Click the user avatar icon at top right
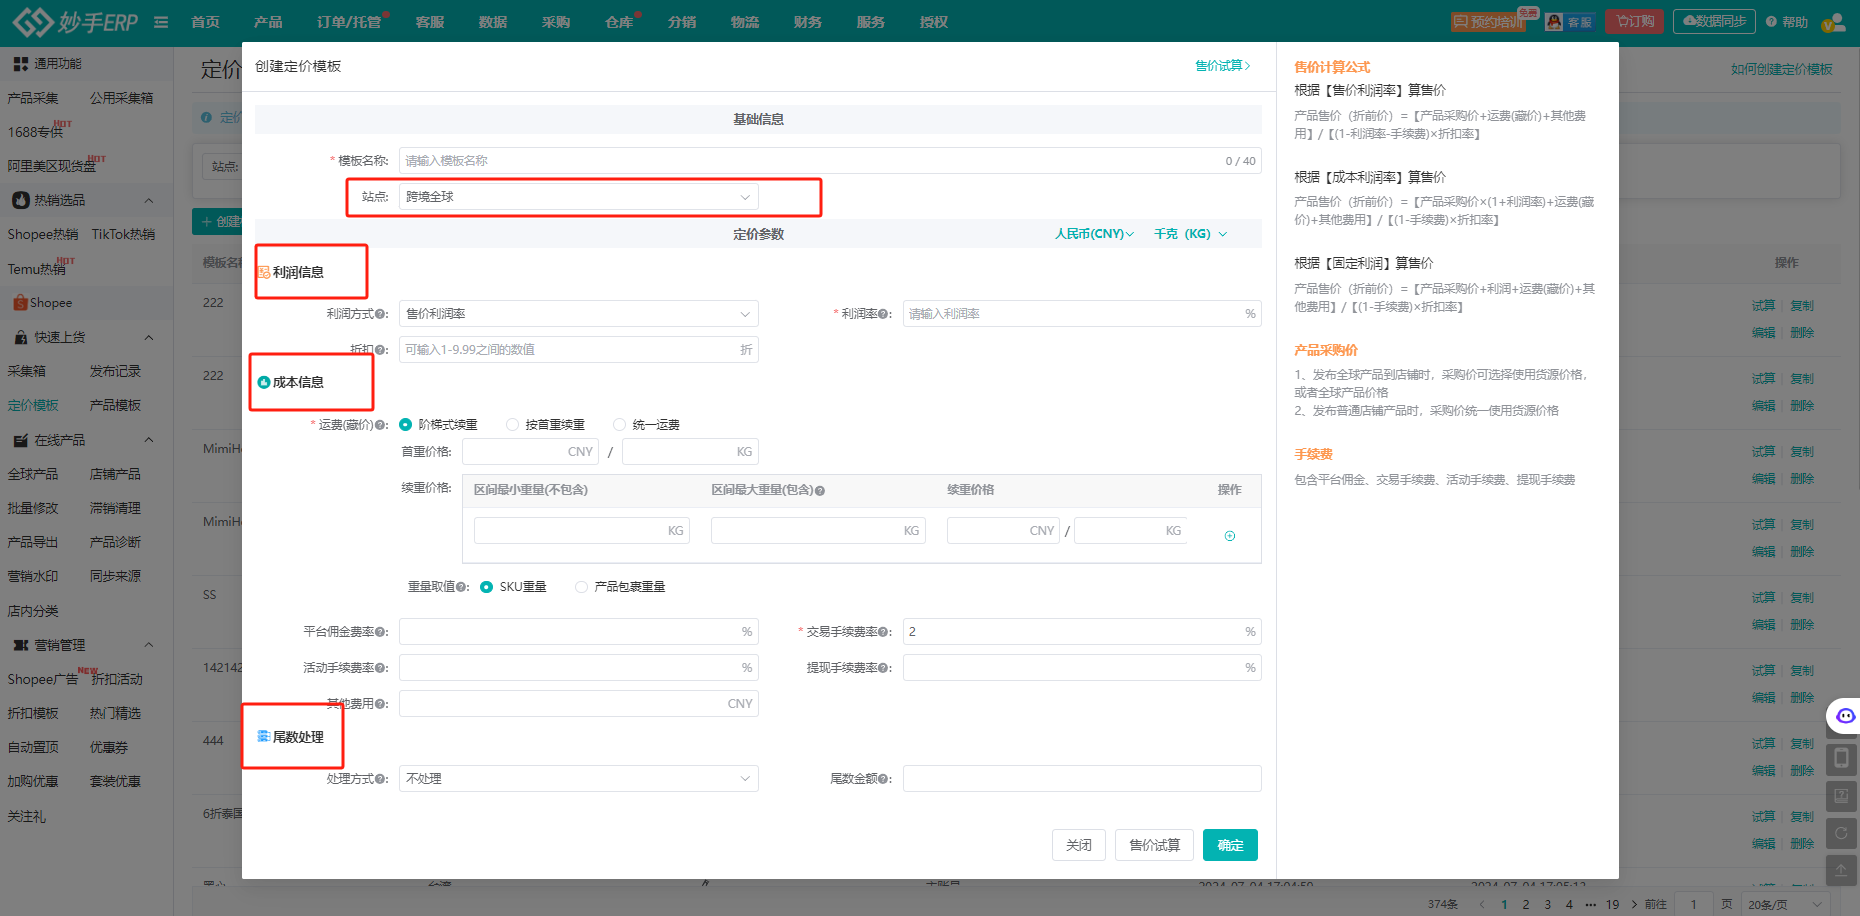Screen dimensions: 1860x916 coord(1832,22)
